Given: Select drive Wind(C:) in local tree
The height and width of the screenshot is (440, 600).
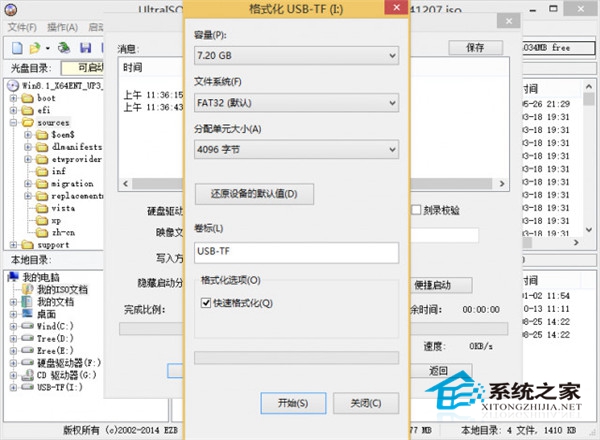Looking at the screenshot, I should pos(55,326).
